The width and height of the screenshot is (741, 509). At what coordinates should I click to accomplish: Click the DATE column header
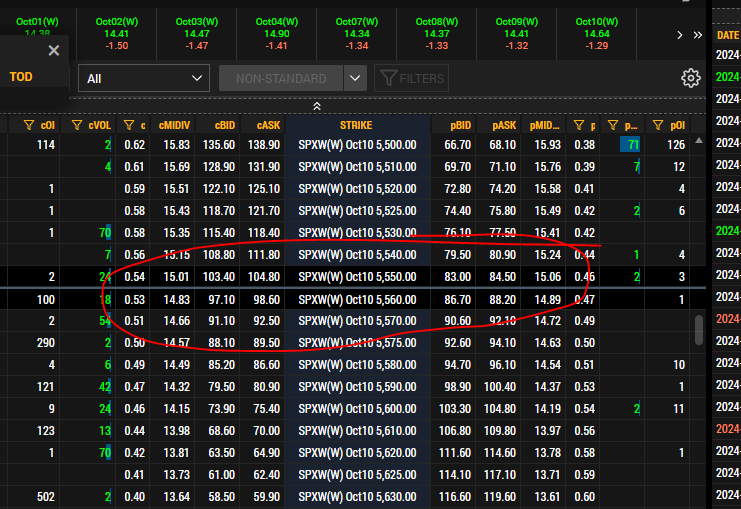(728, 35)
